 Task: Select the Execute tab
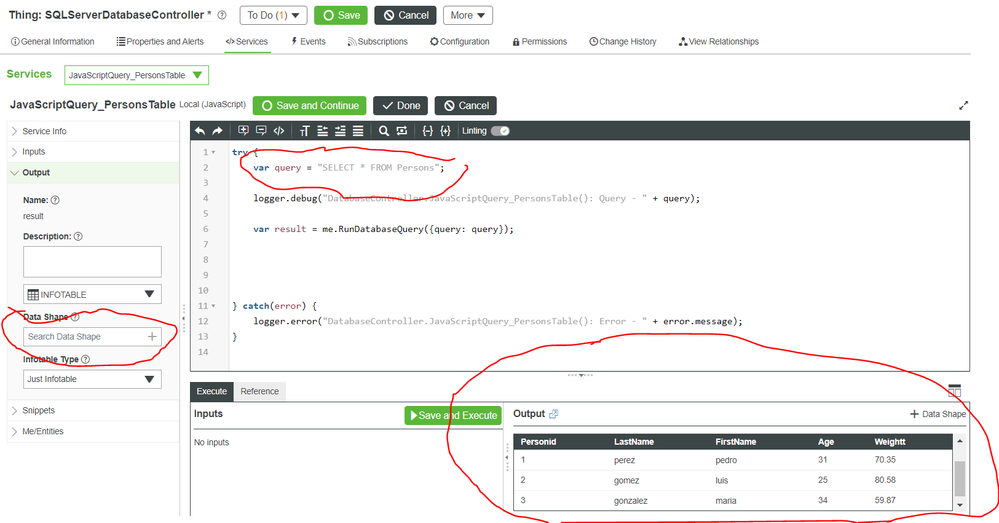click(x=212, y=391)
